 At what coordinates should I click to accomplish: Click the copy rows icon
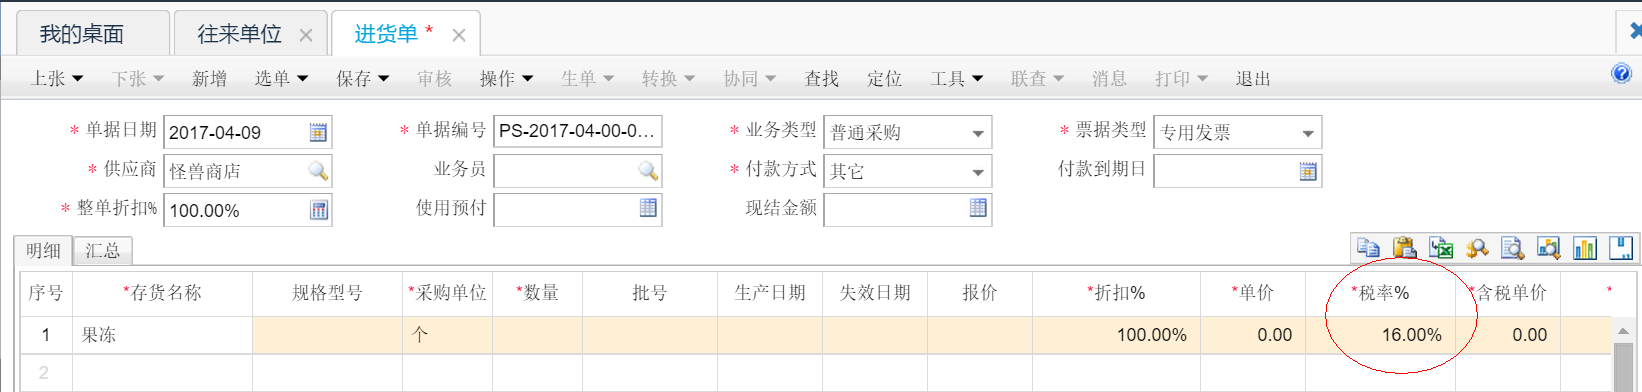click(x=1368, y=247)
